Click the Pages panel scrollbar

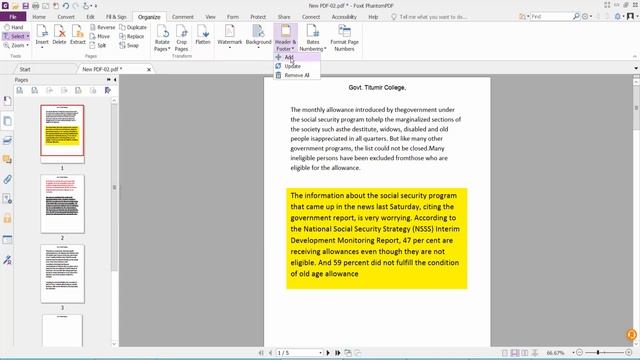(x=114, y=188)
